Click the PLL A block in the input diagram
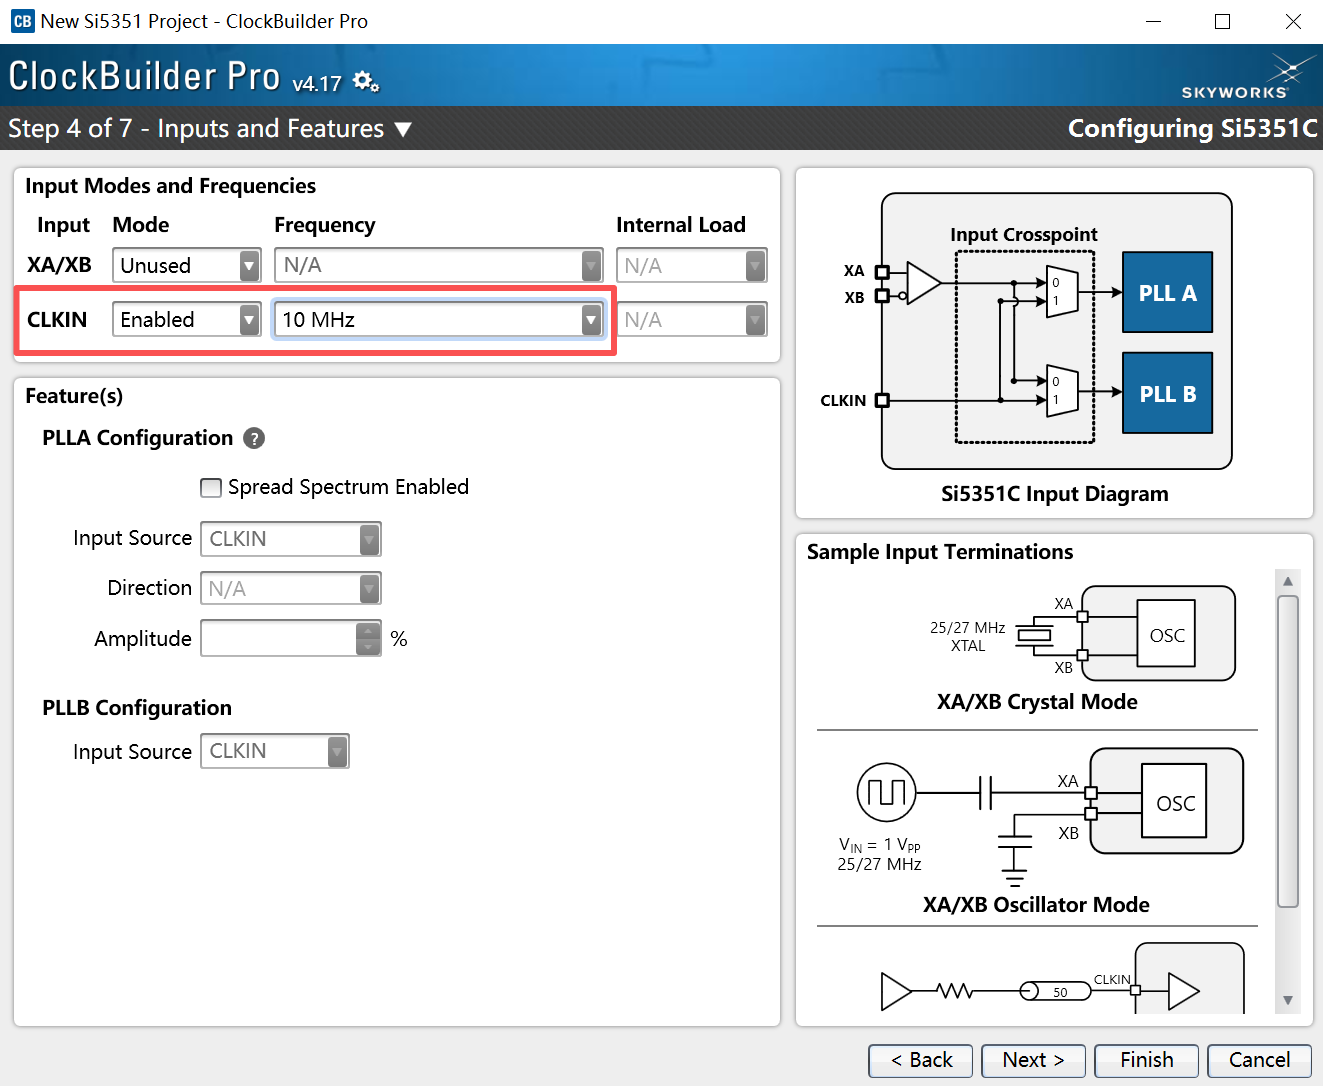Viewport: 1323px width, 1086px height. click(1167, 292)
